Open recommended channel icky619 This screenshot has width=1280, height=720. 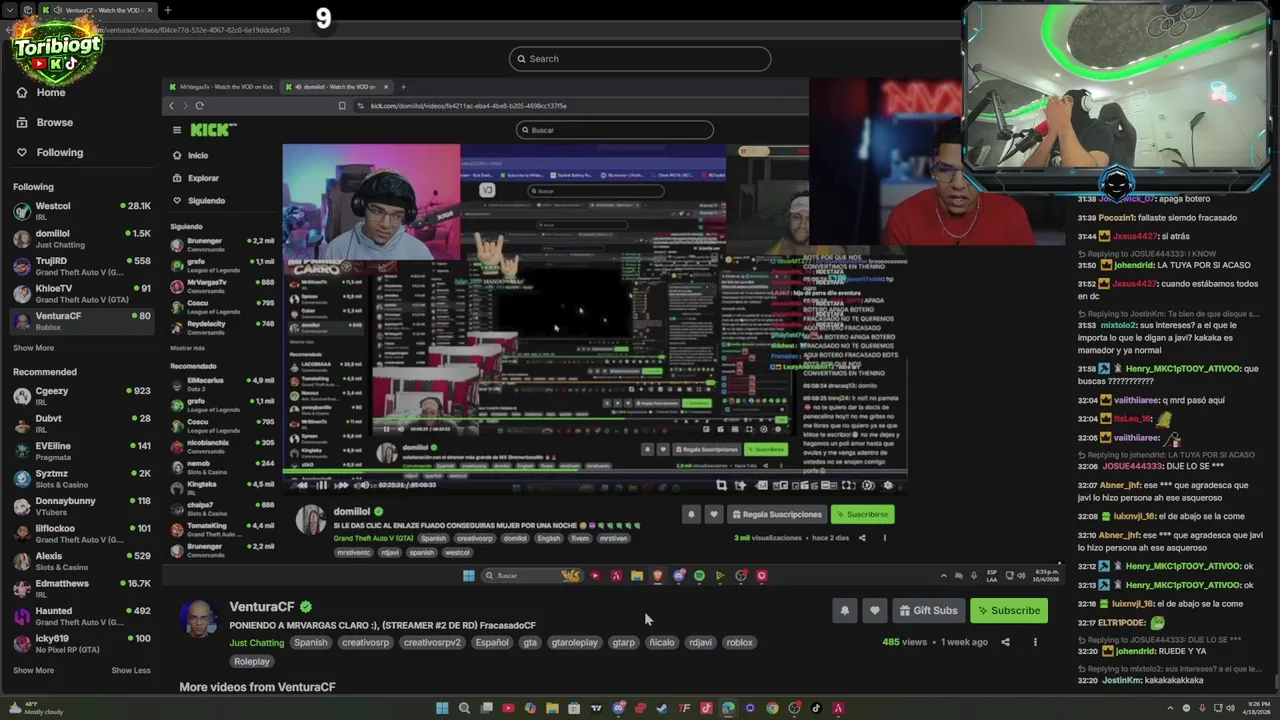(x=82, y=644)
